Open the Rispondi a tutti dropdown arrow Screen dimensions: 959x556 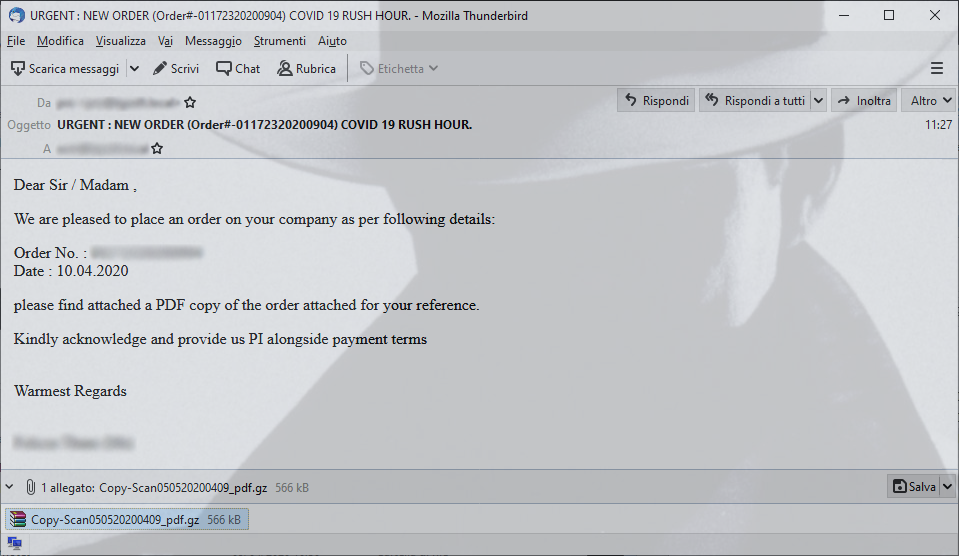click(818, 100)
